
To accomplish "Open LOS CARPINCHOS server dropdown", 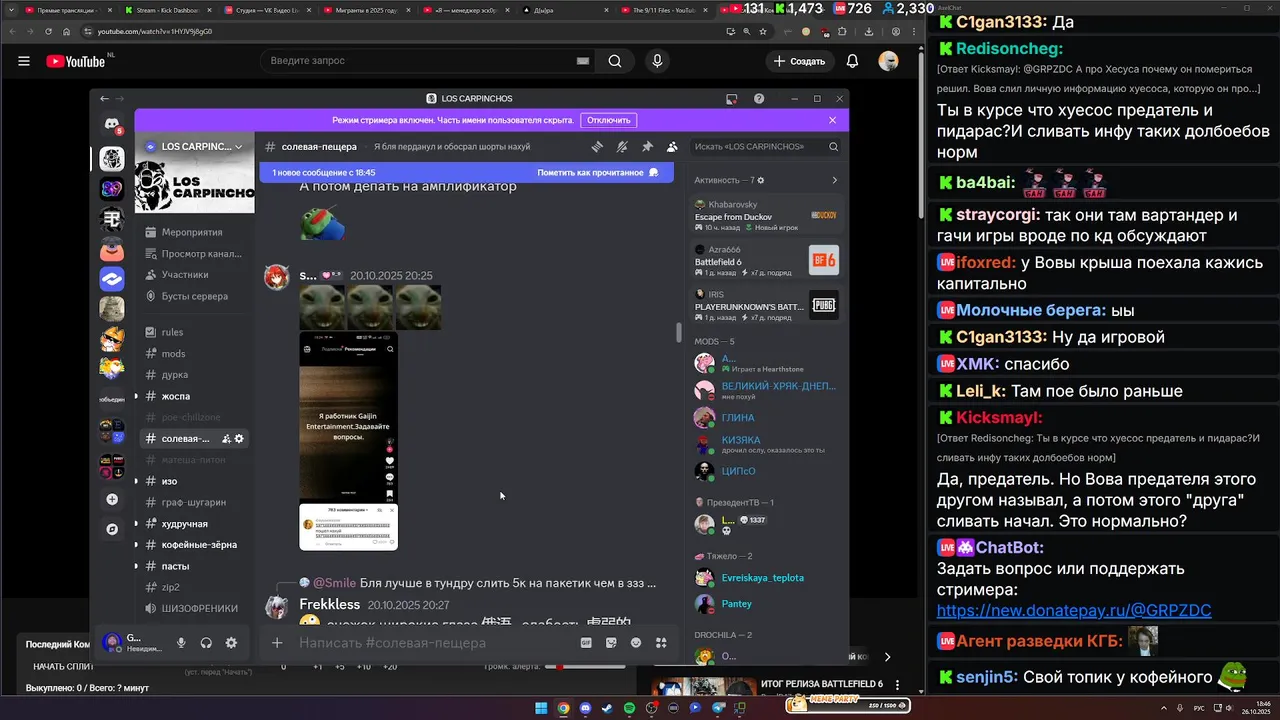I will click(195, 146).
